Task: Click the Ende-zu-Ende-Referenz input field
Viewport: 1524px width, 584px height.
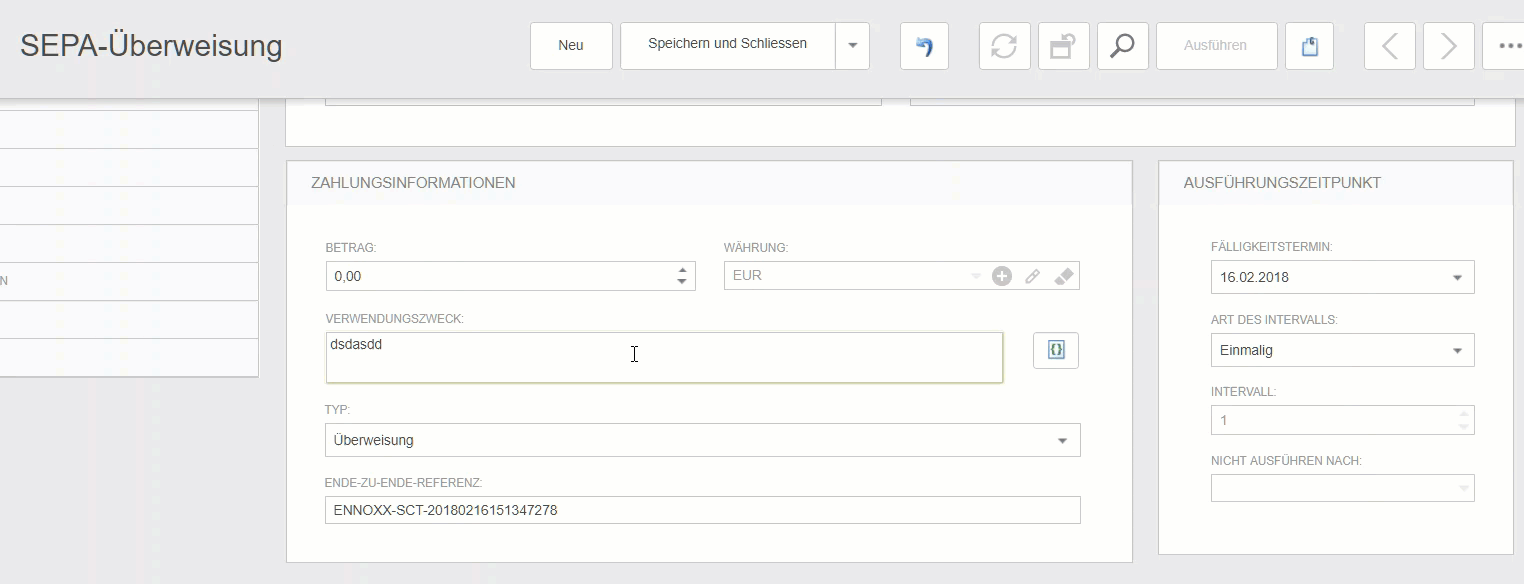Action: (702, 510)
